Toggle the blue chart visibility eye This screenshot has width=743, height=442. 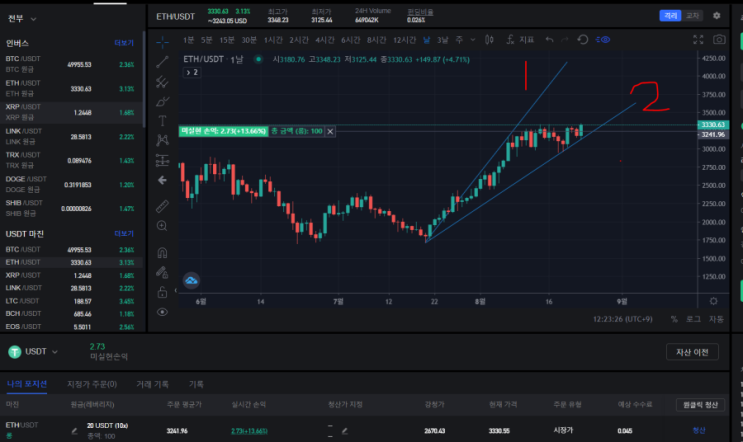[603, 40]
